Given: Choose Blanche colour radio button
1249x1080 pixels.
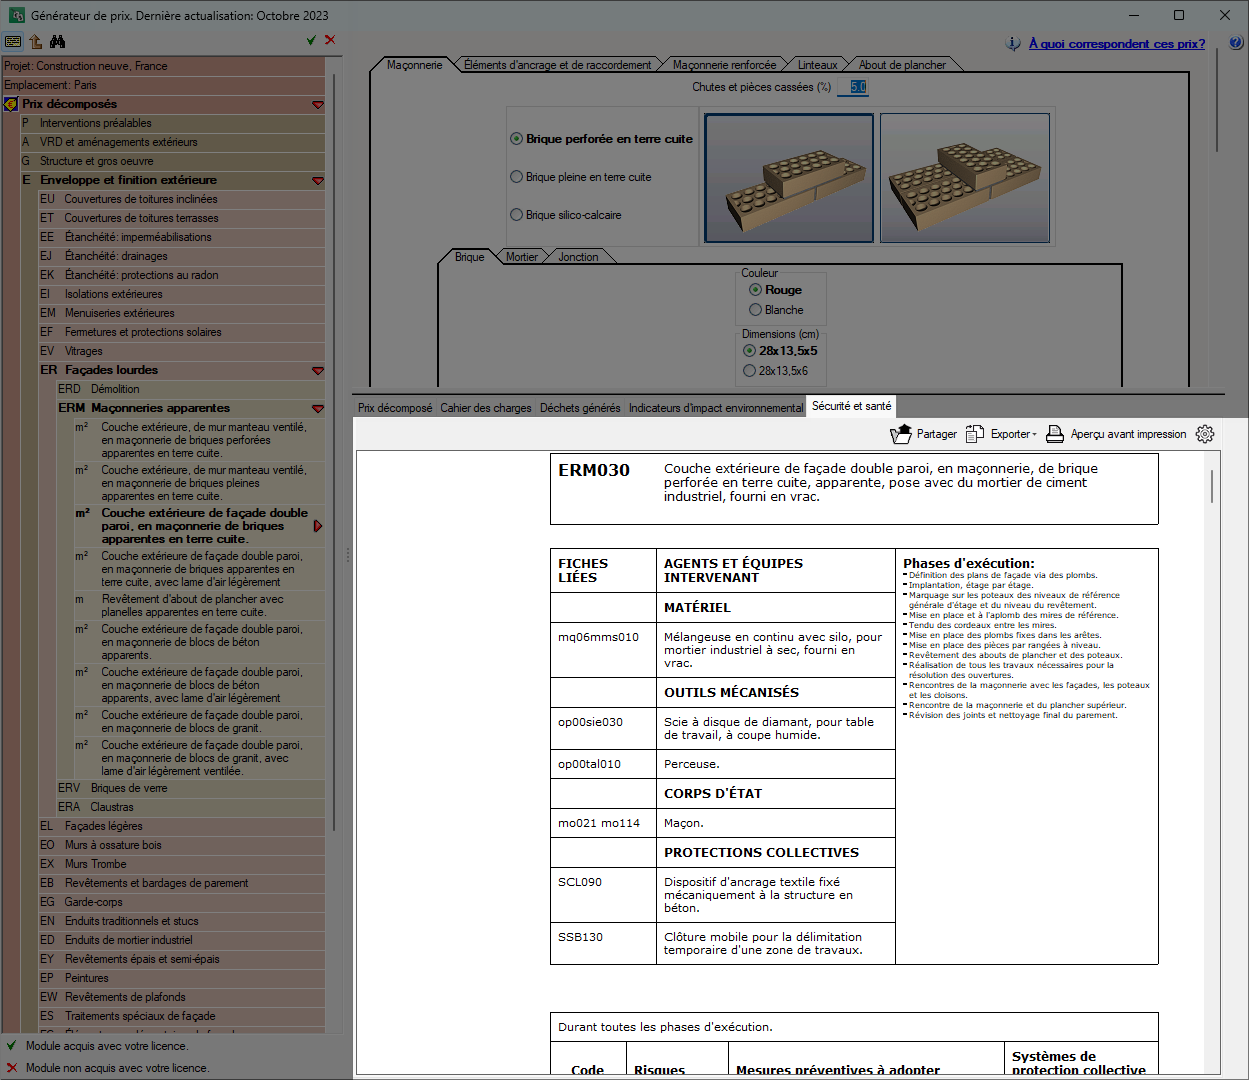Looking at the screenshot, I should pos(776,310).
